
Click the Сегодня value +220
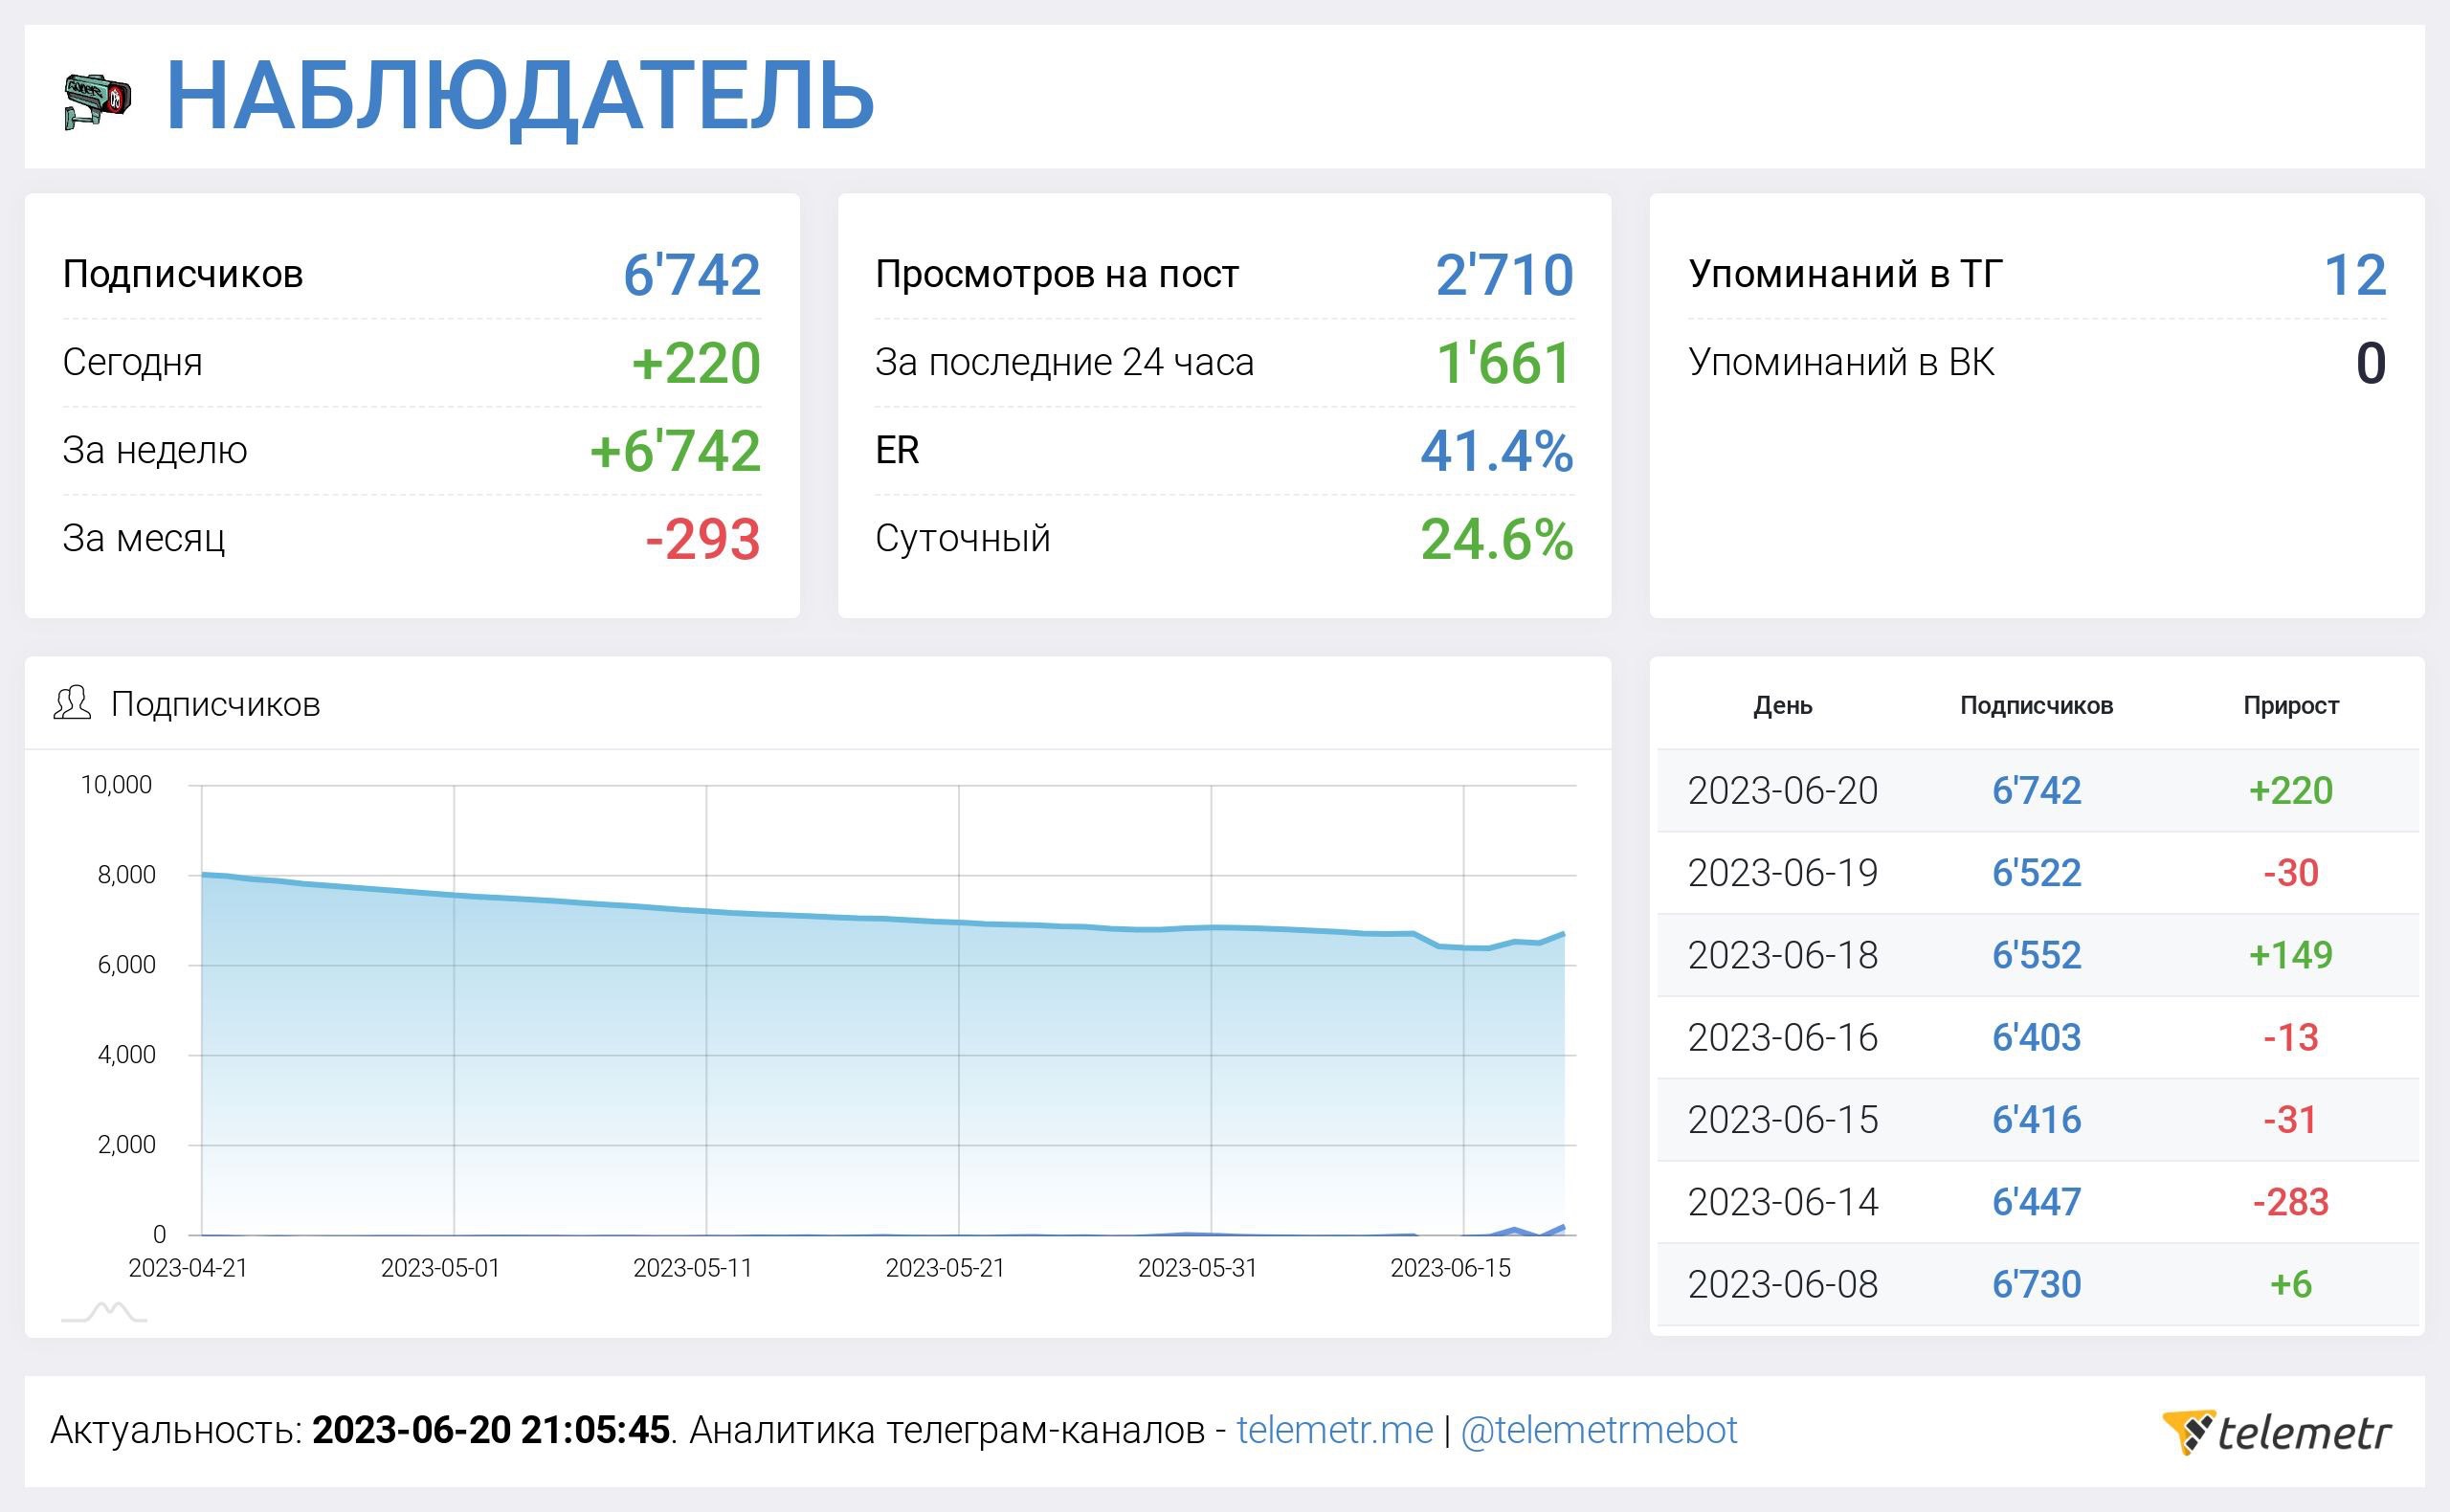(x=696, y=363)
